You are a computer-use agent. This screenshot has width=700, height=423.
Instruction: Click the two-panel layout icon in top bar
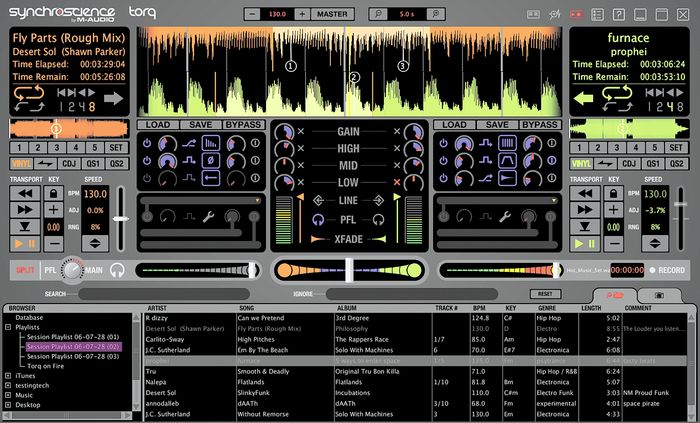(533, 14)
